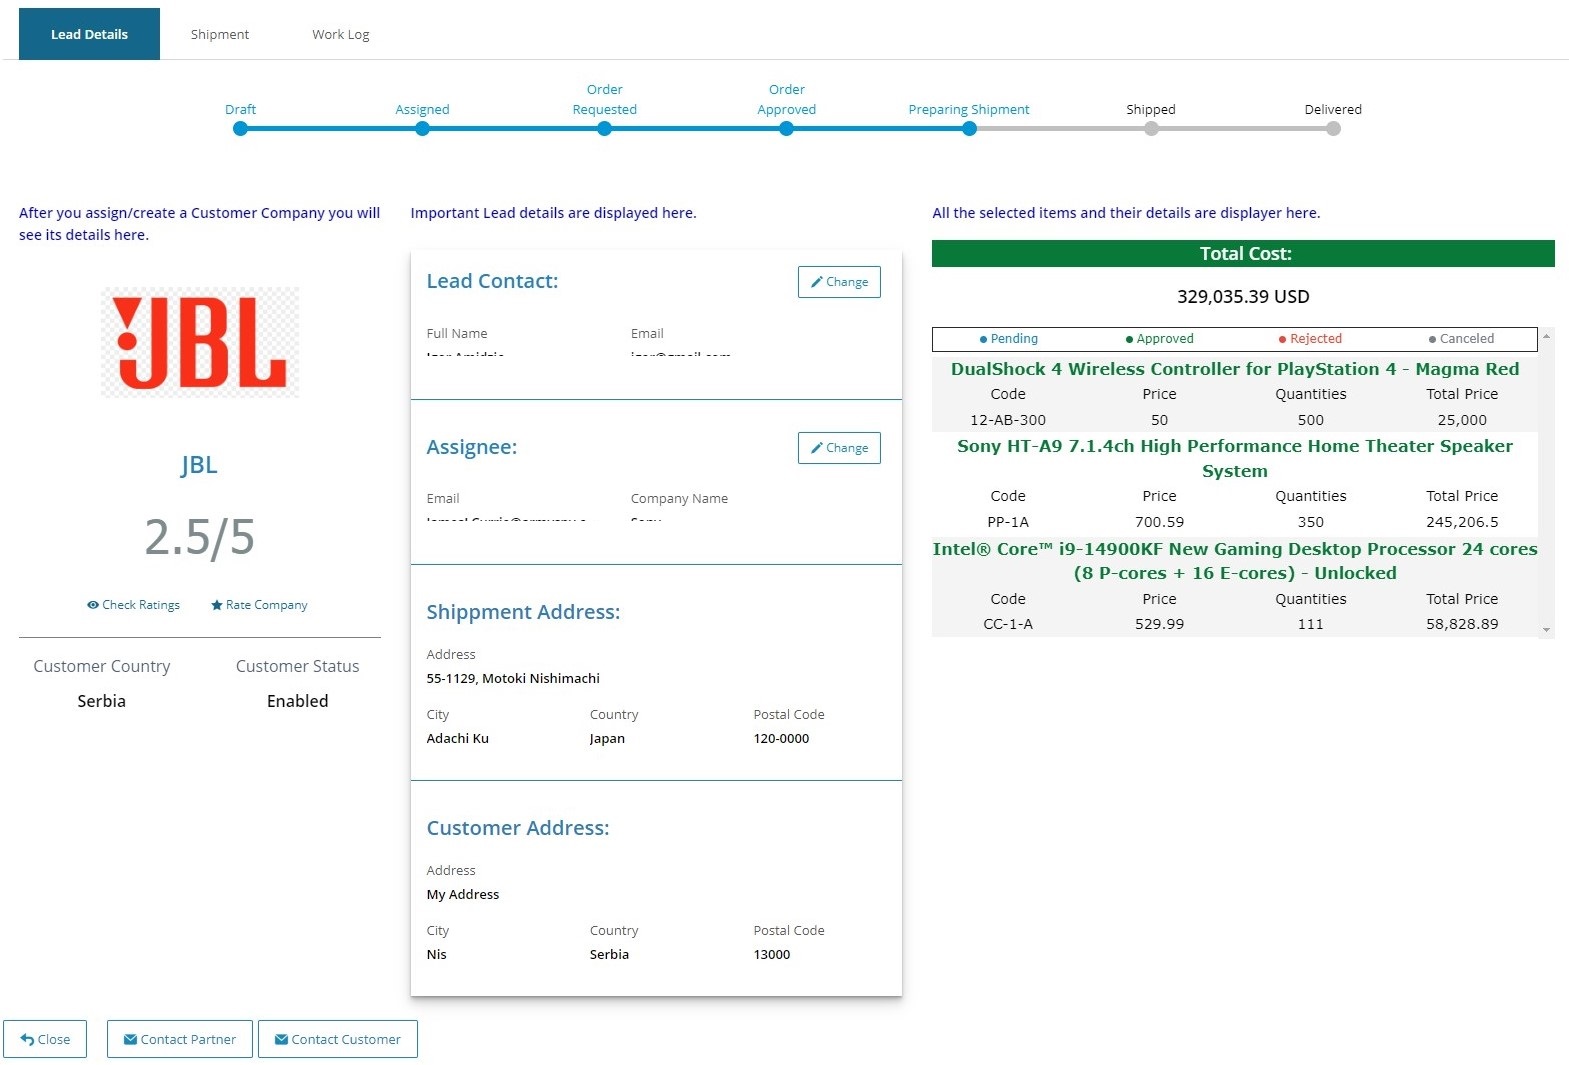Click shipment country Japan
Image resolution: width=1569 pixels, height=1065 pixels.
tap(607, 739)
